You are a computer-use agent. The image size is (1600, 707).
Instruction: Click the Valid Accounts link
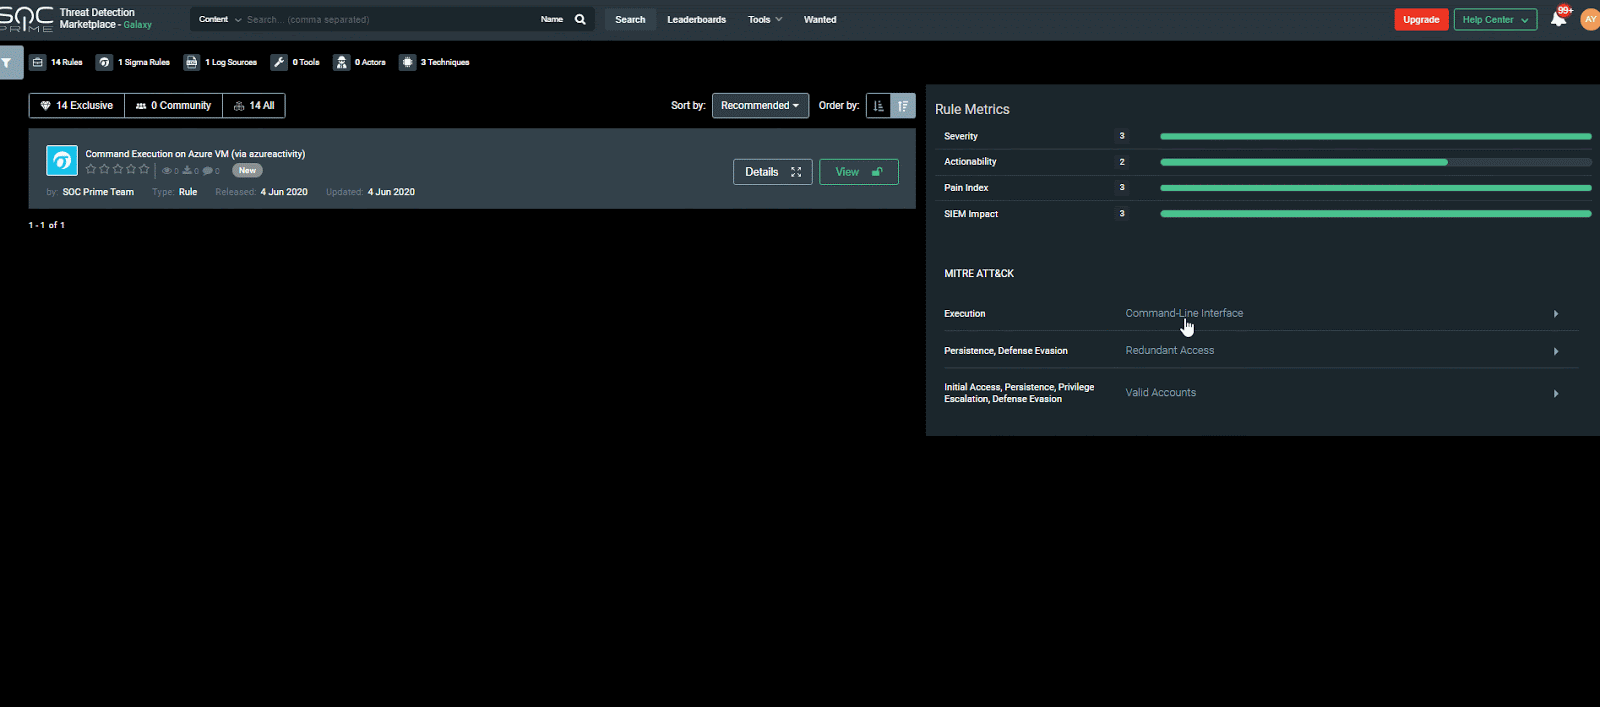[x=1161, y=393]
